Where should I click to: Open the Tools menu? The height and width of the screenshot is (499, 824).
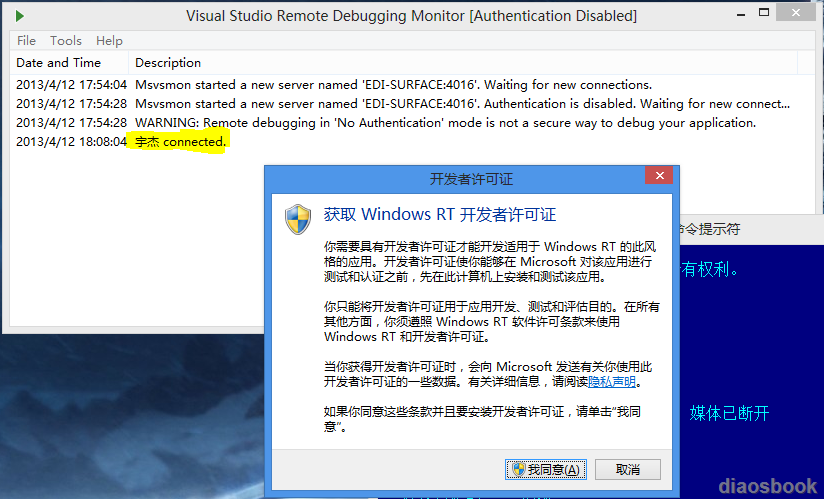tap(66, 40)
